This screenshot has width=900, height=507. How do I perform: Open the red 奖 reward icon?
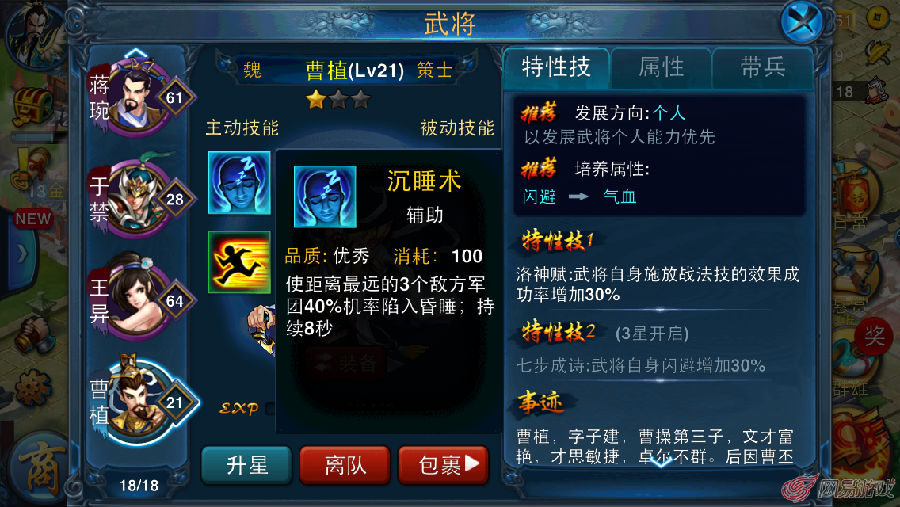tap(874, 336)
